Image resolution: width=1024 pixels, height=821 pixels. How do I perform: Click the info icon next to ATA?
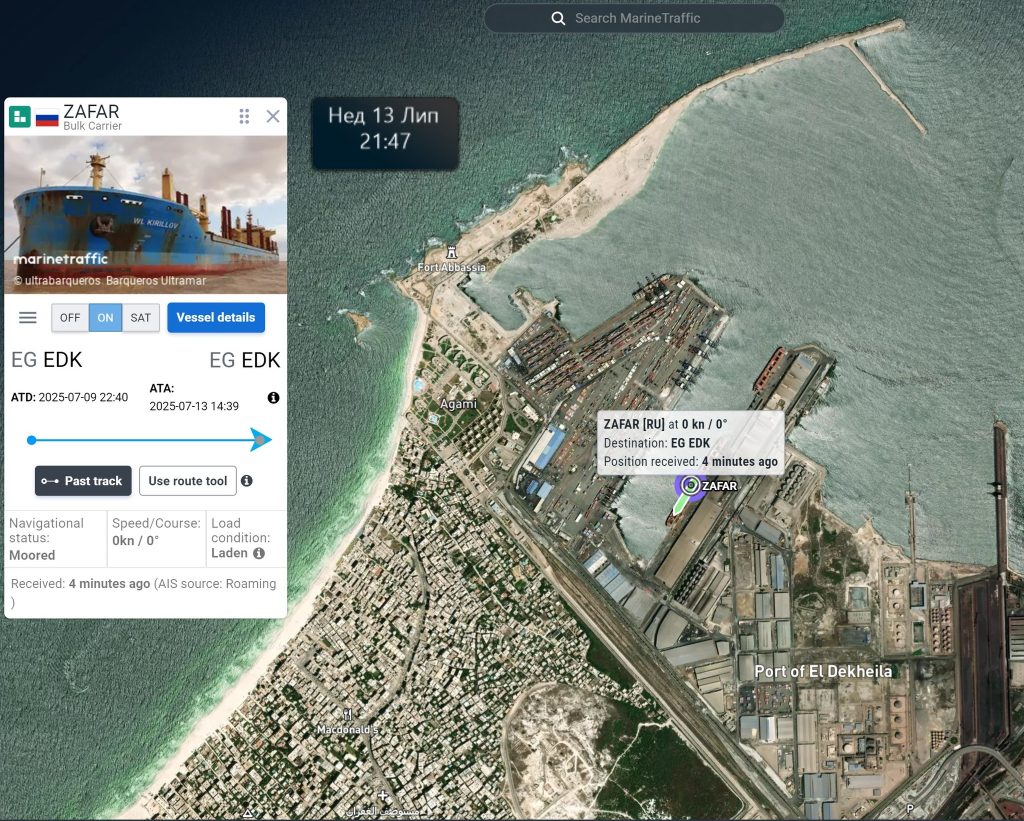[274, 398]
